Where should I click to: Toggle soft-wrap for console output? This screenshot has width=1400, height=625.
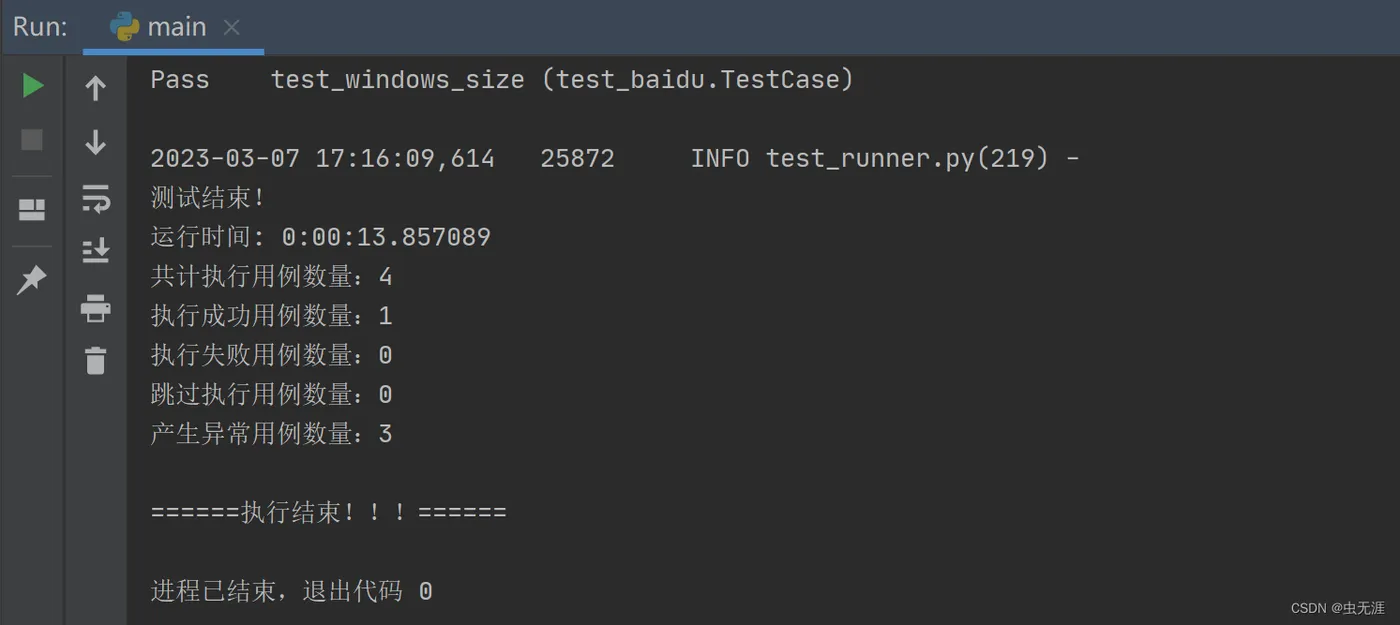[95, 198]
